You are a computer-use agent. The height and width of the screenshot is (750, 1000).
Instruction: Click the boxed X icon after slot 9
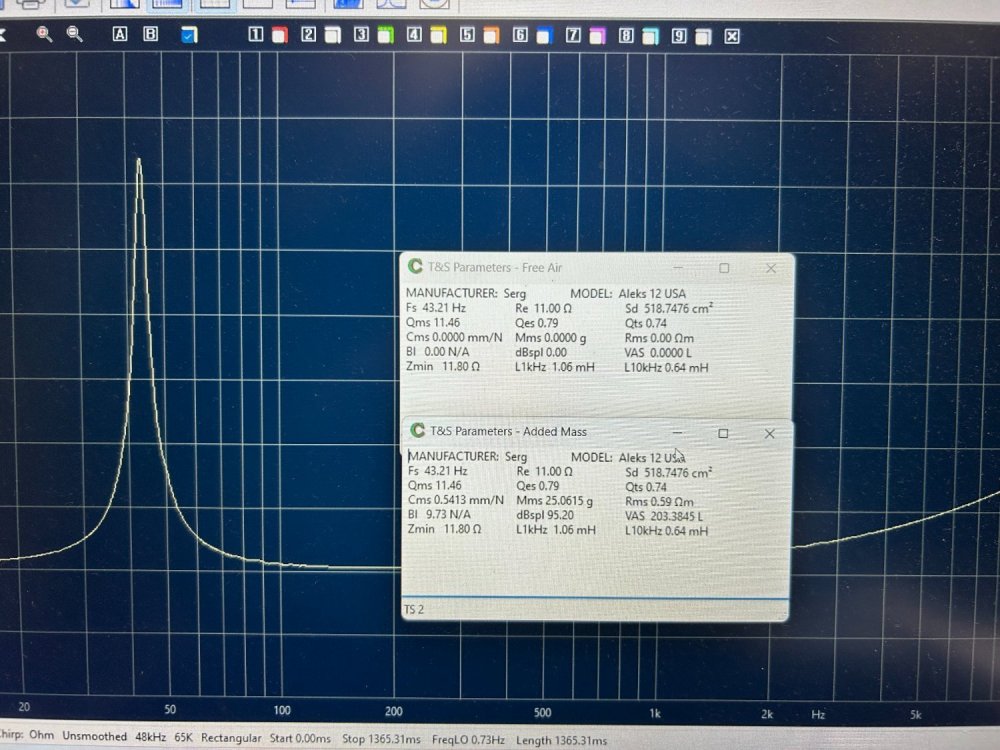(732, 37)
